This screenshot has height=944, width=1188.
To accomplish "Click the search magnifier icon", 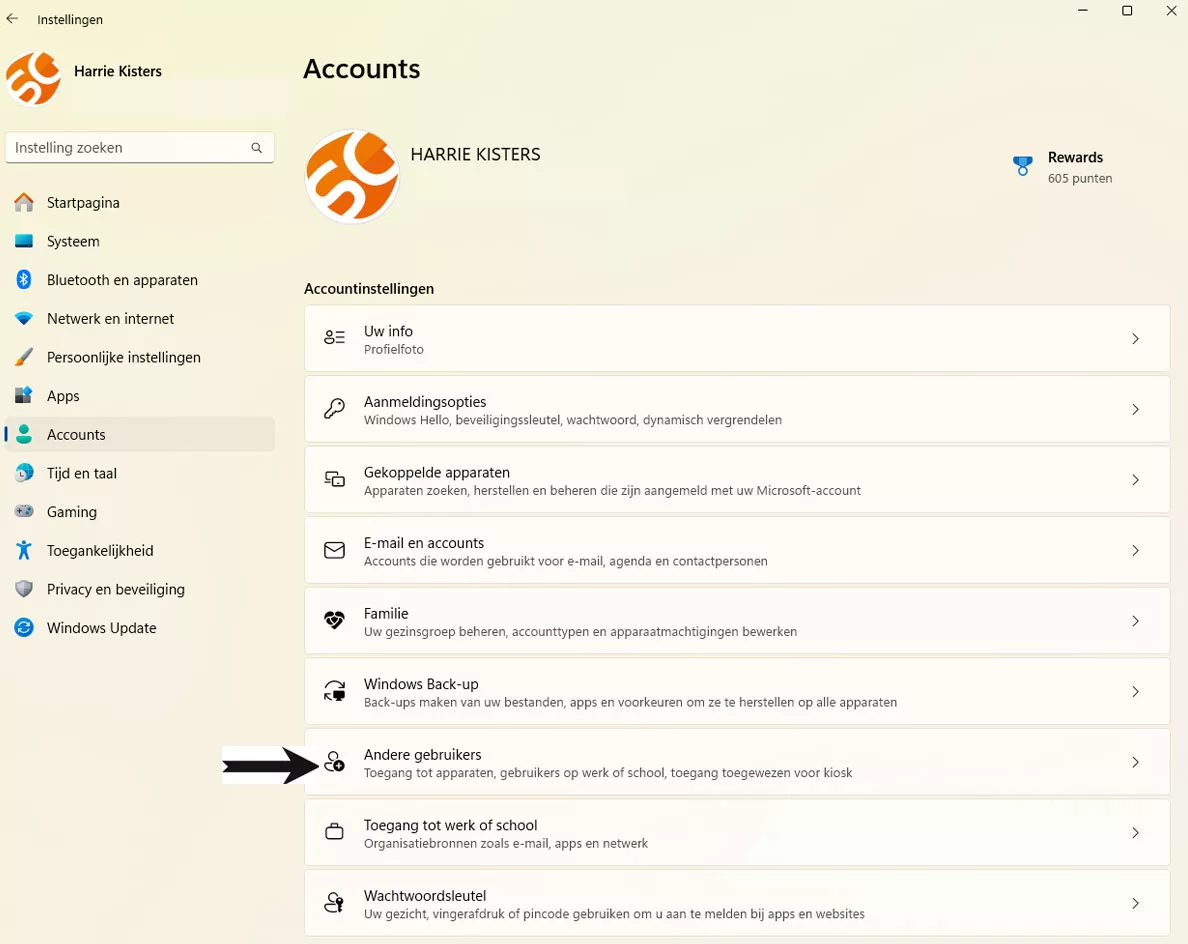I will pyautogui.click(x=257, y=148).
